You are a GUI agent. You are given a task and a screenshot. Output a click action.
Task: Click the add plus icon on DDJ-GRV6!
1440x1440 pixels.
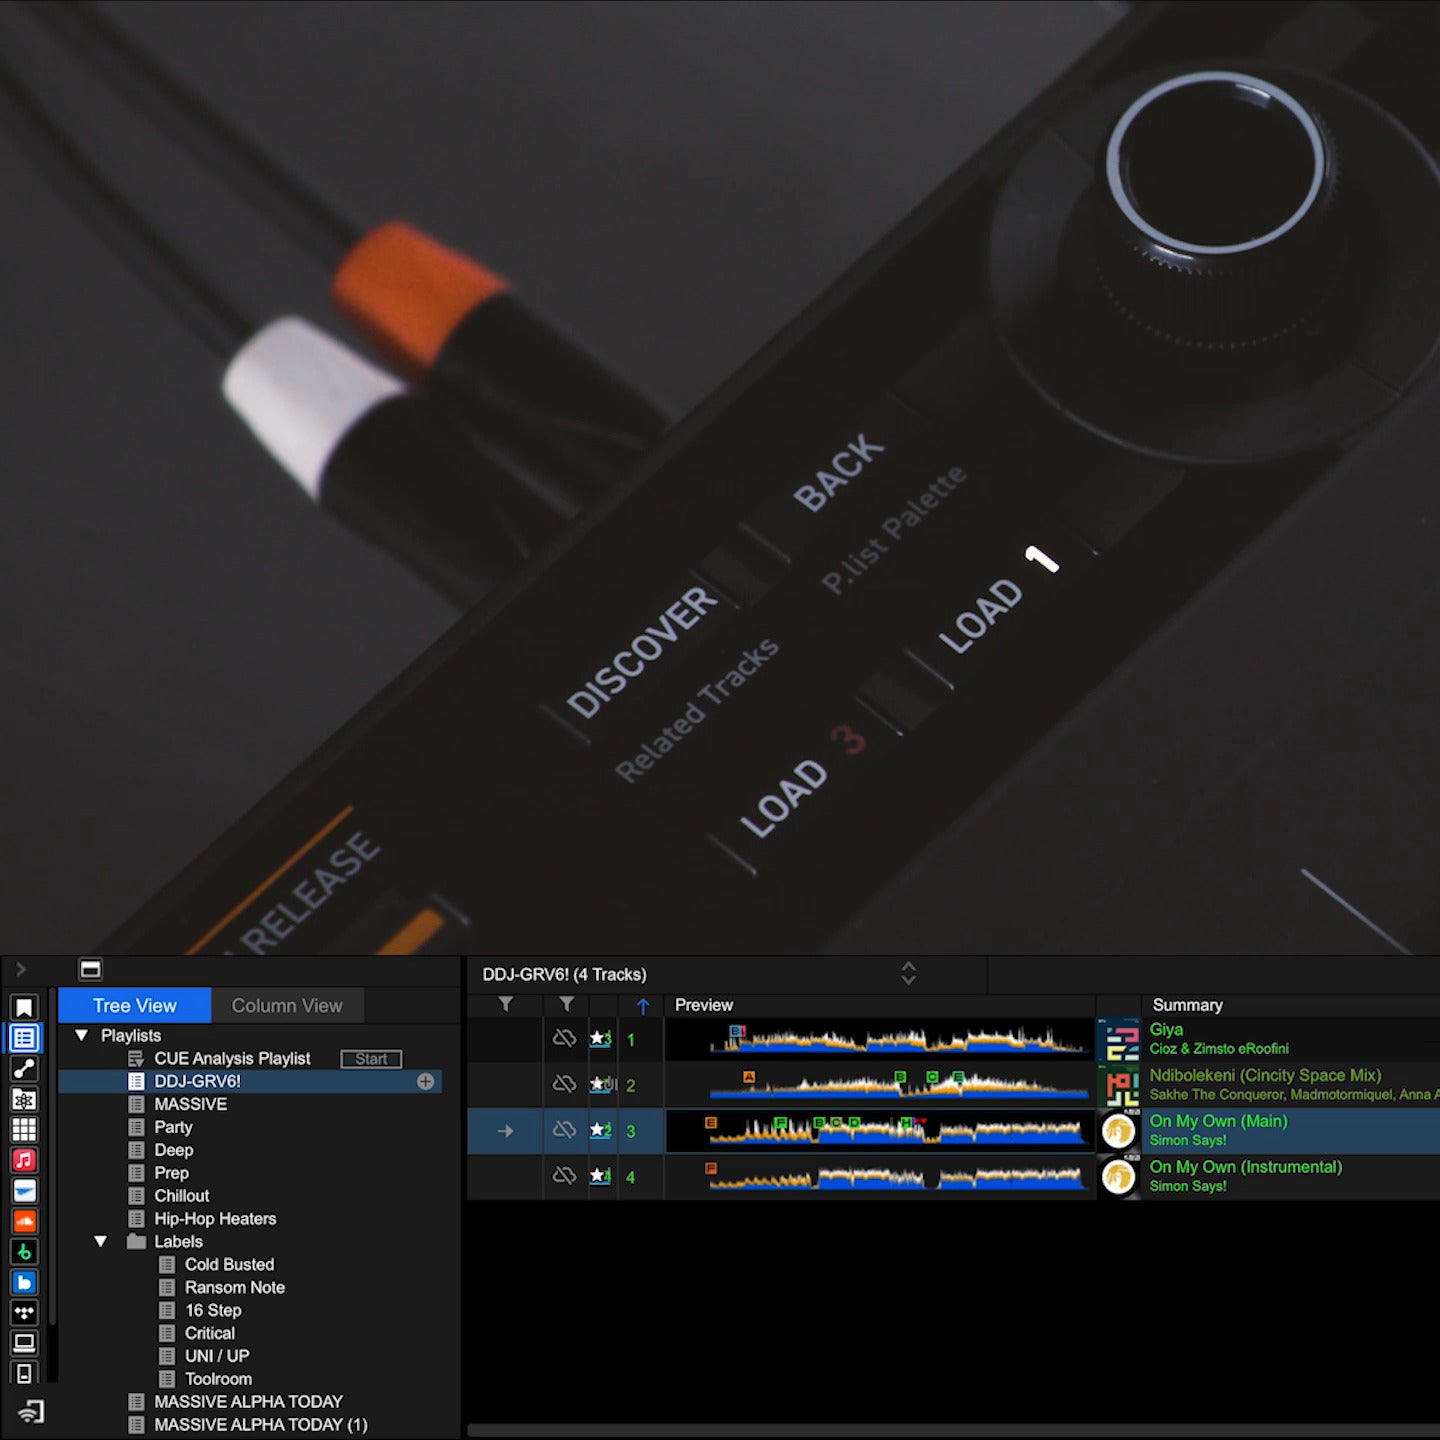tap(425, 1081)
